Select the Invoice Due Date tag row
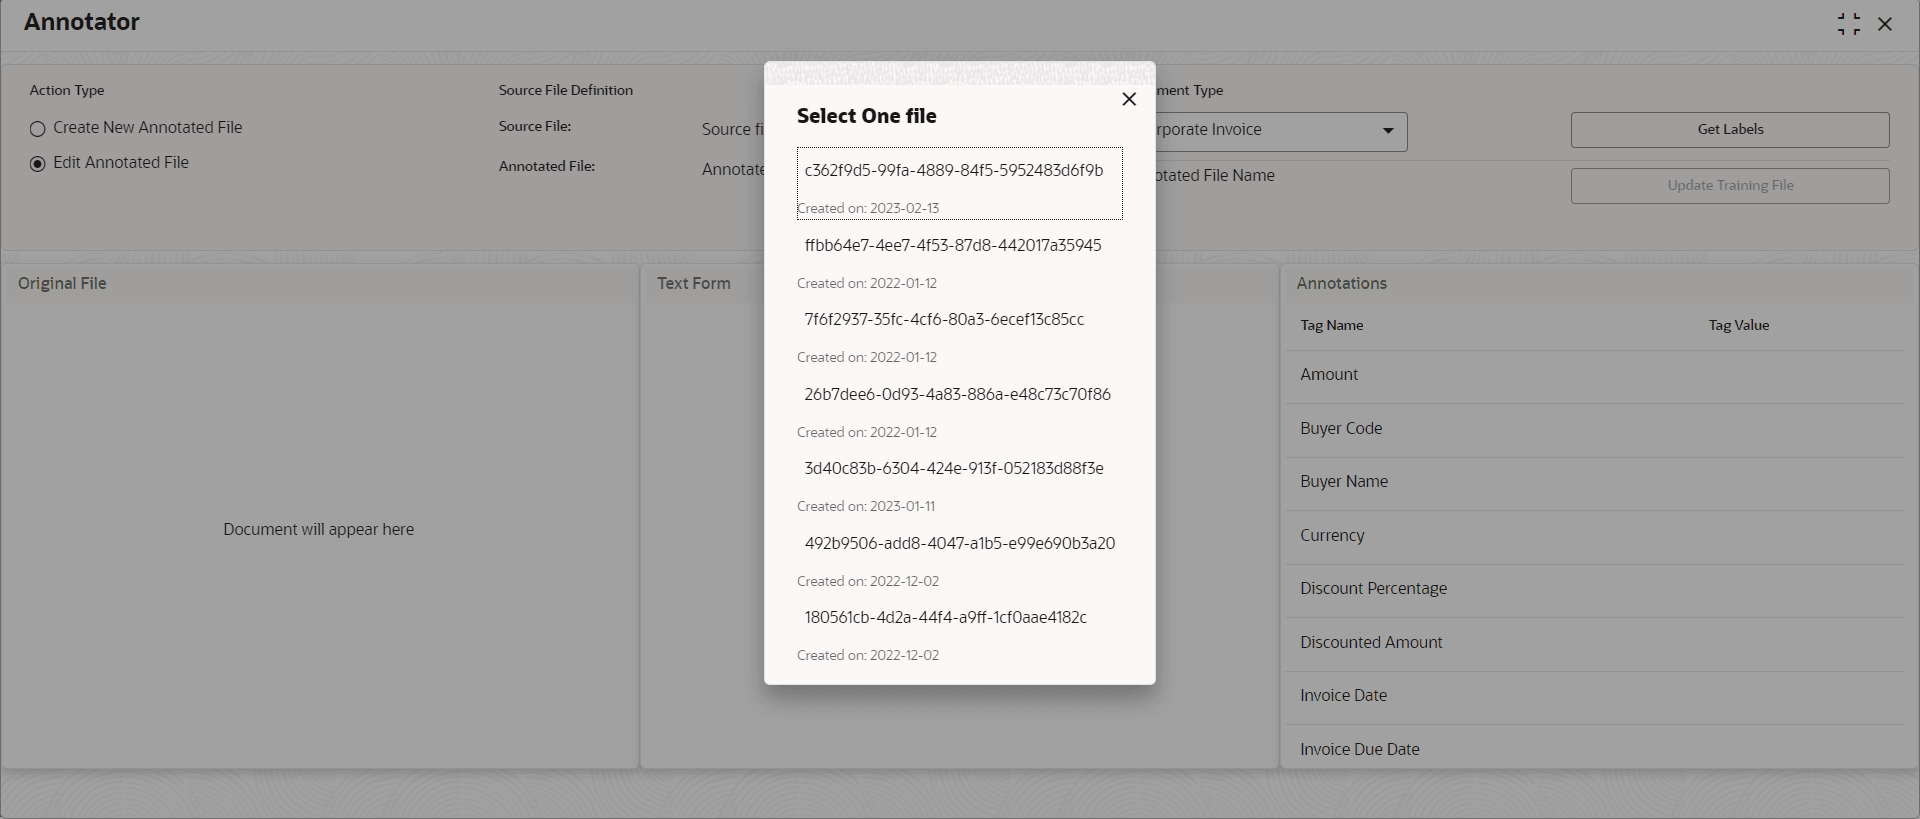 (x=1593, y=747)
